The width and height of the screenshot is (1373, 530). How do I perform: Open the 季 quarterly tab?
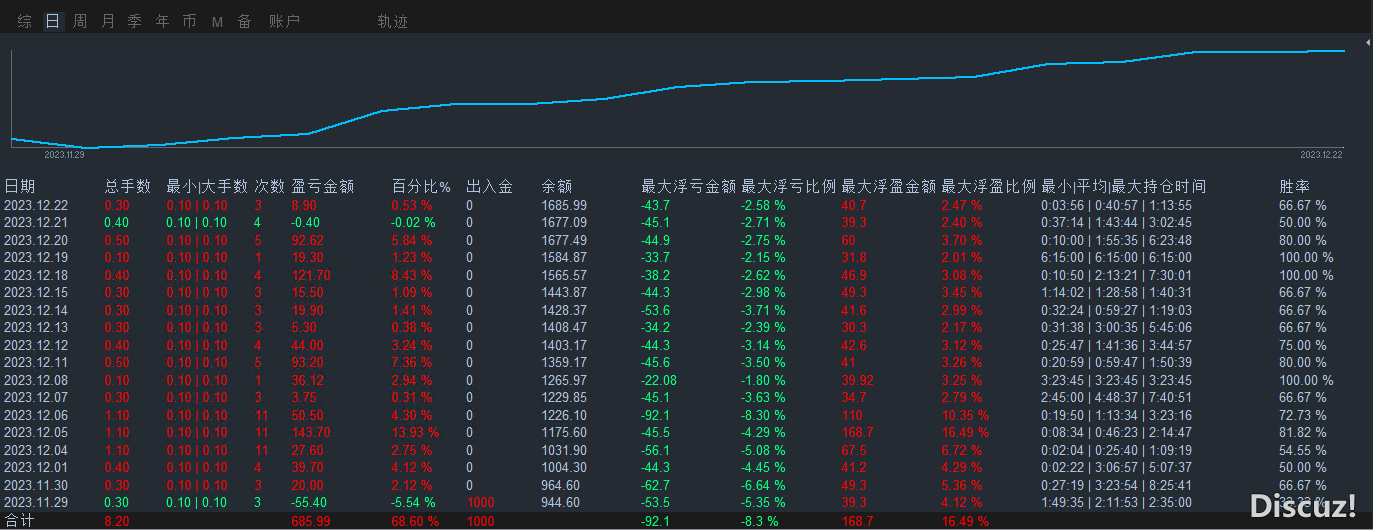(135, 21)
